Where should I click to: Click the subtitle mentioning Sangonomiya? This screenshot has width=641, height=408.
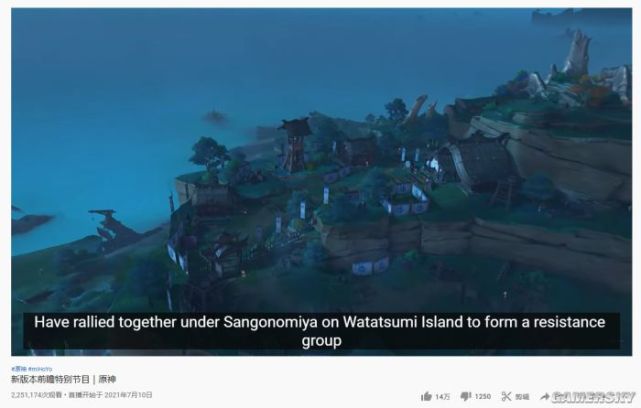(x=321, y=331)
